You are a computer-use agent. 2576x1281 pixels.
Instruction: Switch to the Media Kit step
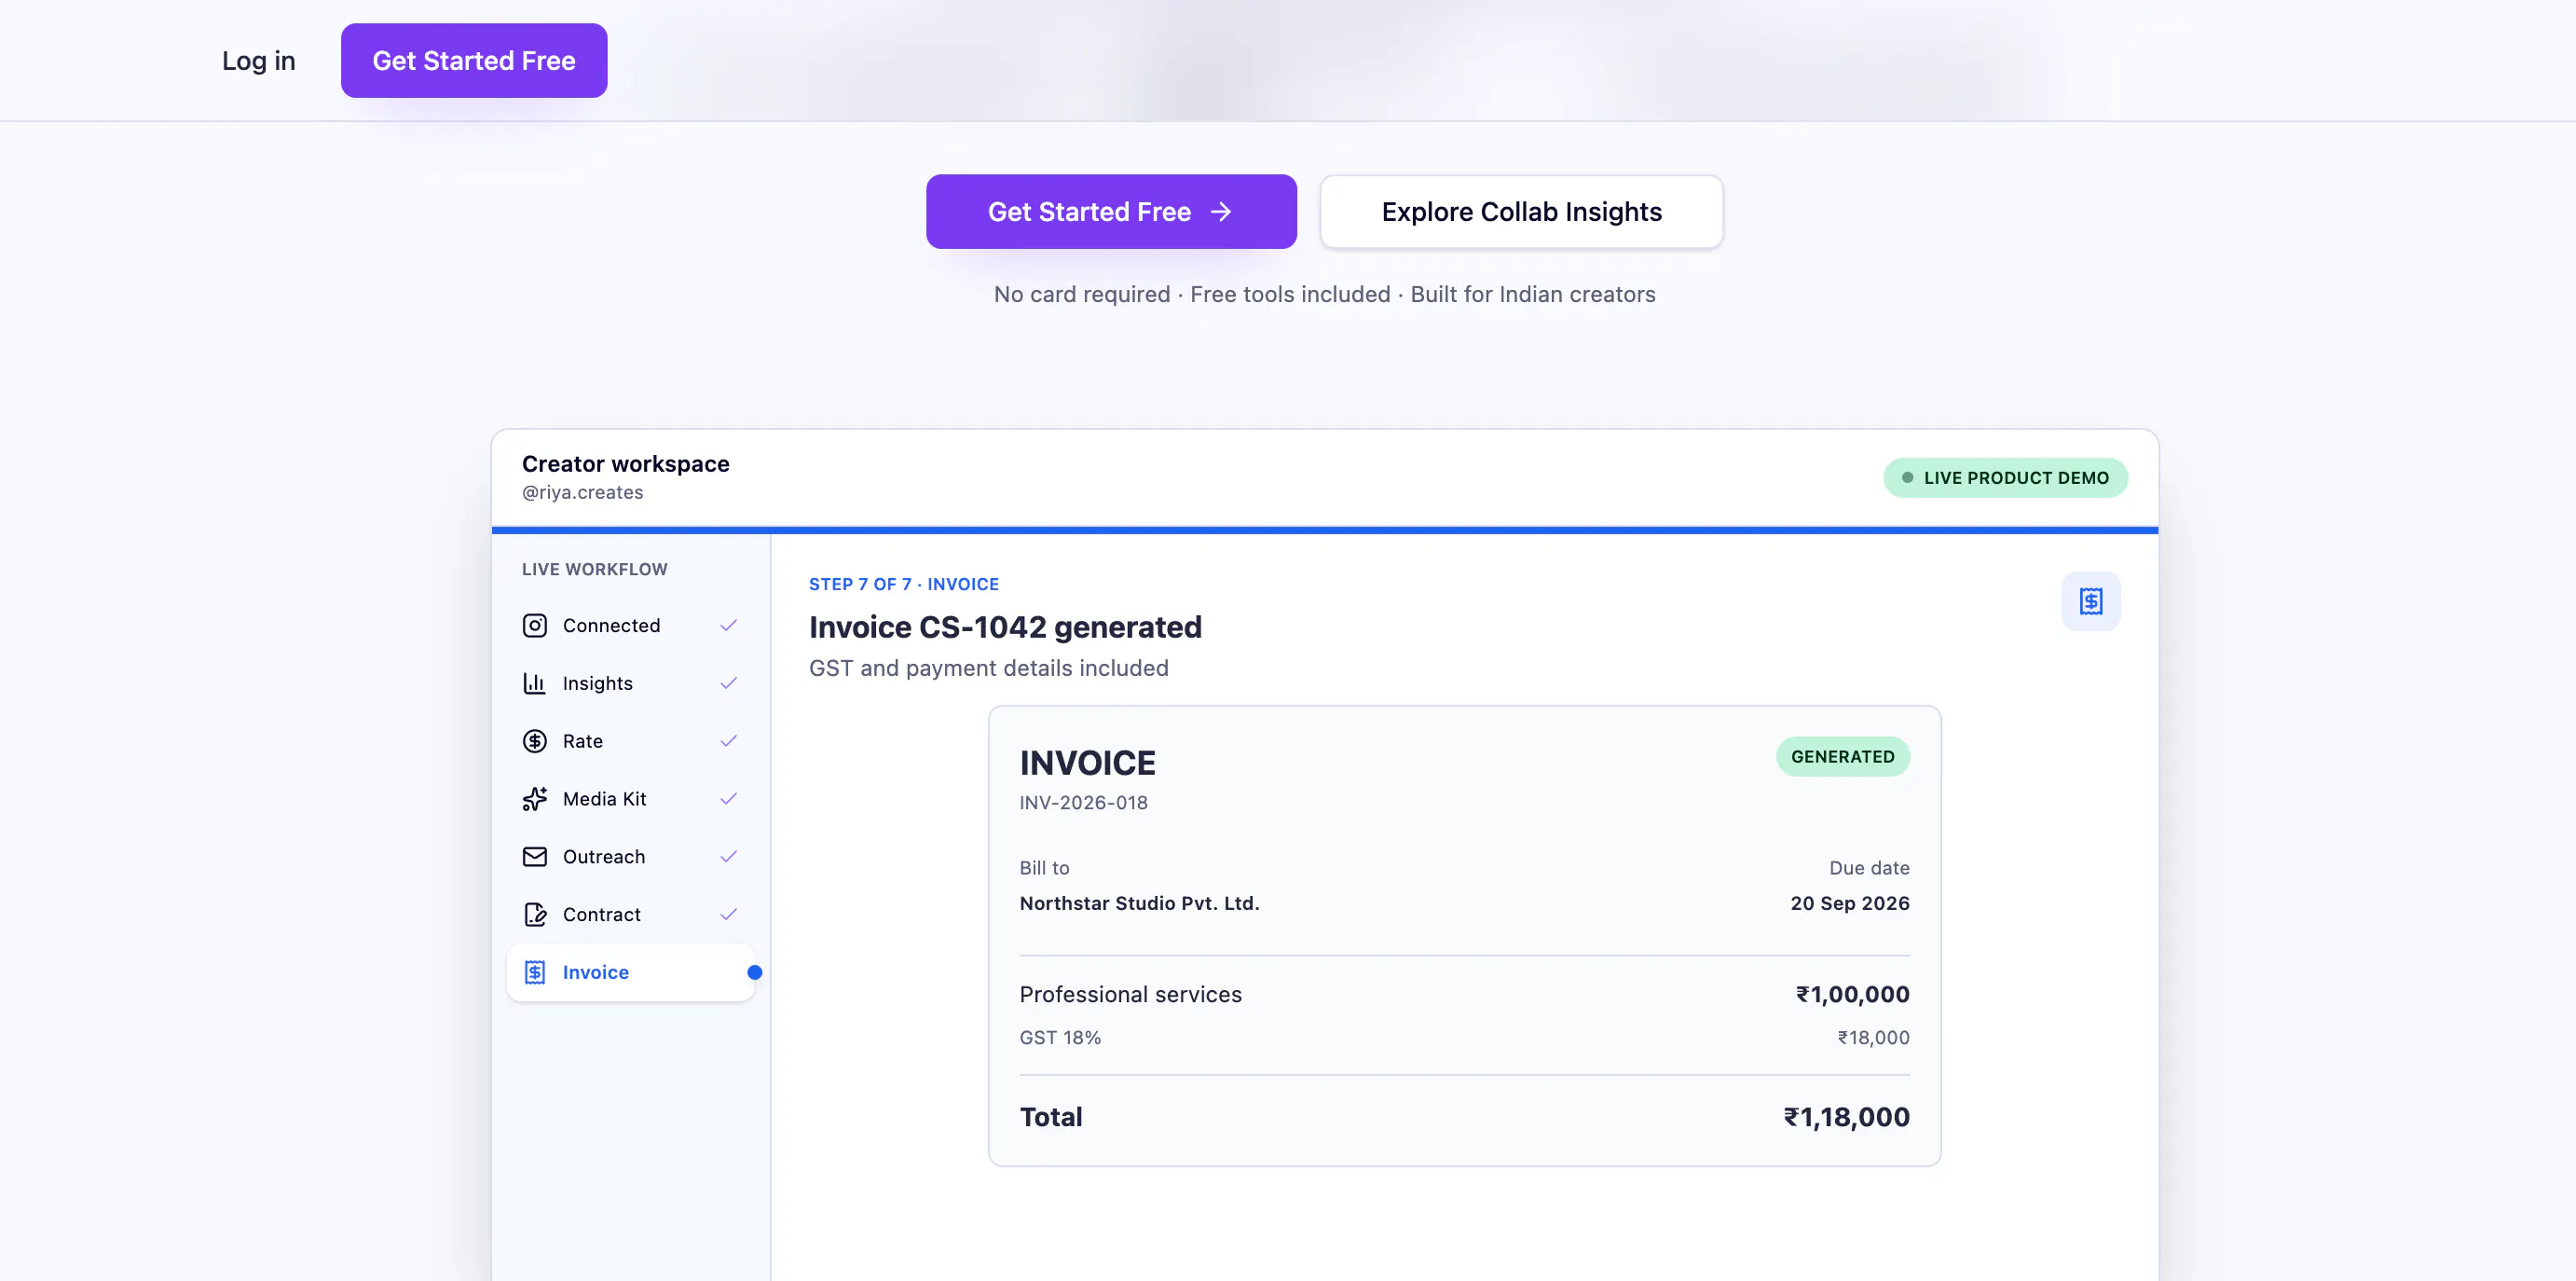[631, 799]
